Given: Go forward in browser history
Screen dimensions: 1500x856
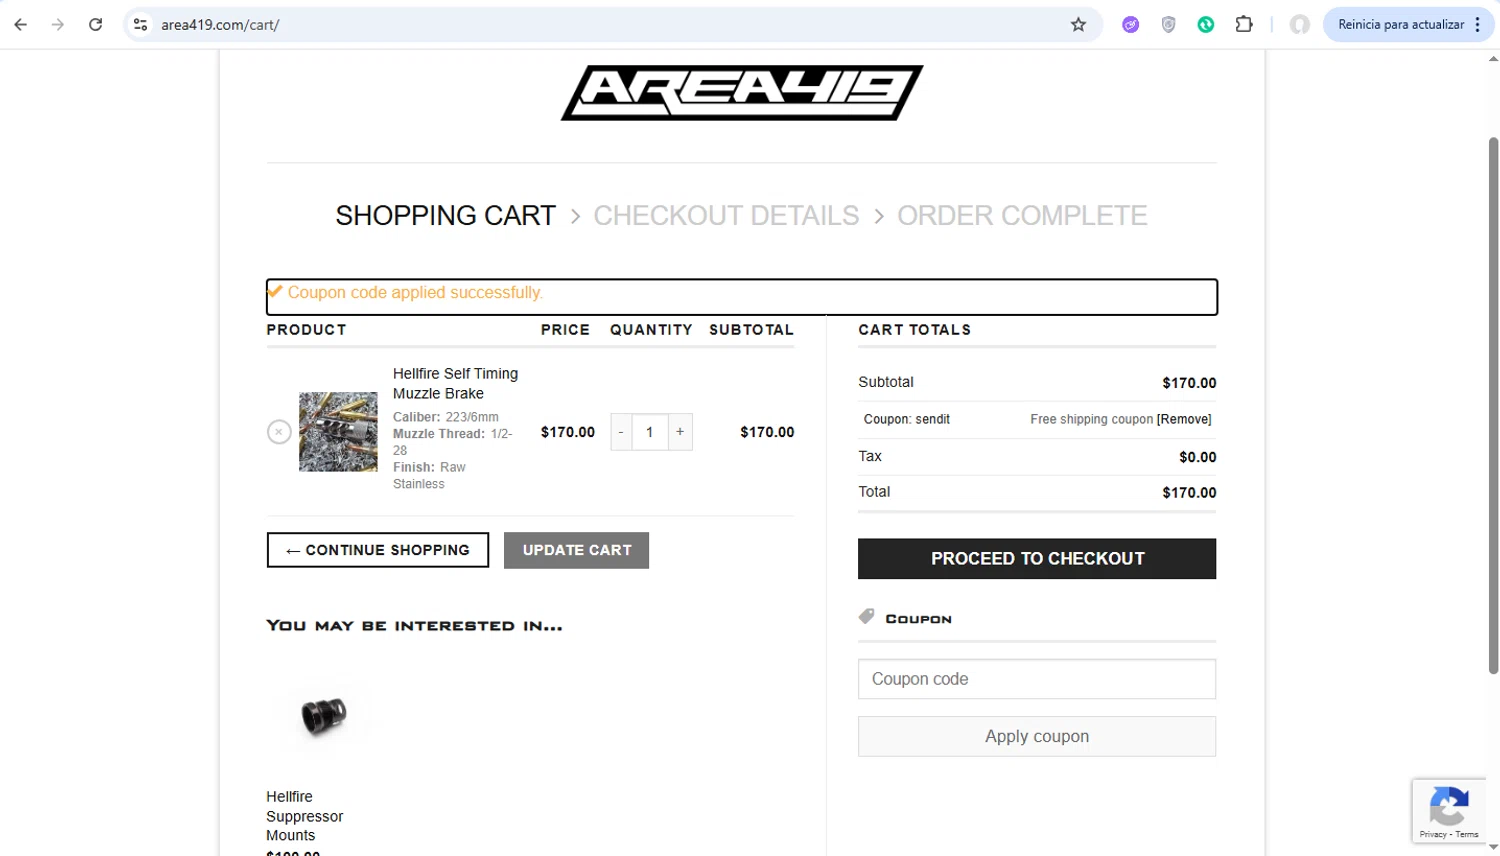Looking at the screenshot, I should click(x=58, y=25).
